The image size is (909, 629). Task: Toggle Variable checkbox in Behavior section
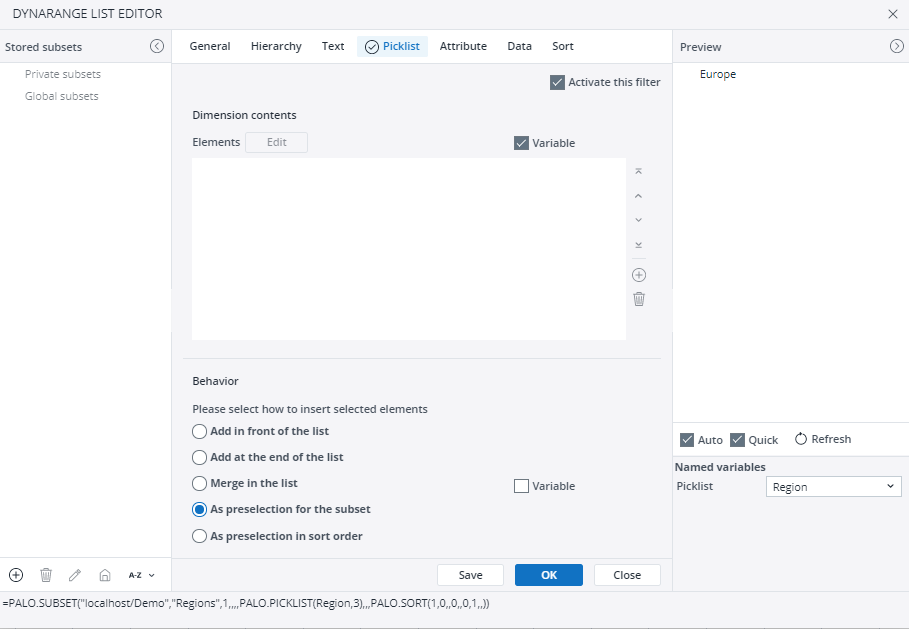tap(521, 486)
